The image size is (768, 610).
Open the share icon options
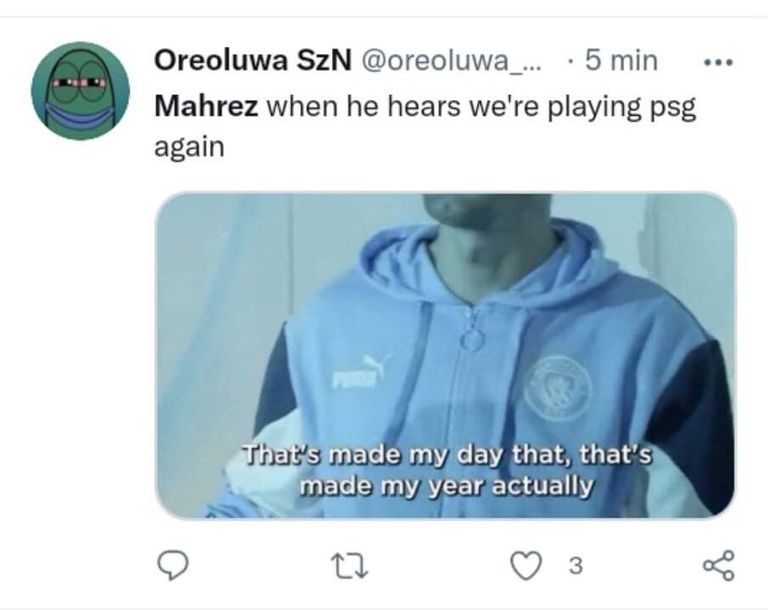pos(719,565)
